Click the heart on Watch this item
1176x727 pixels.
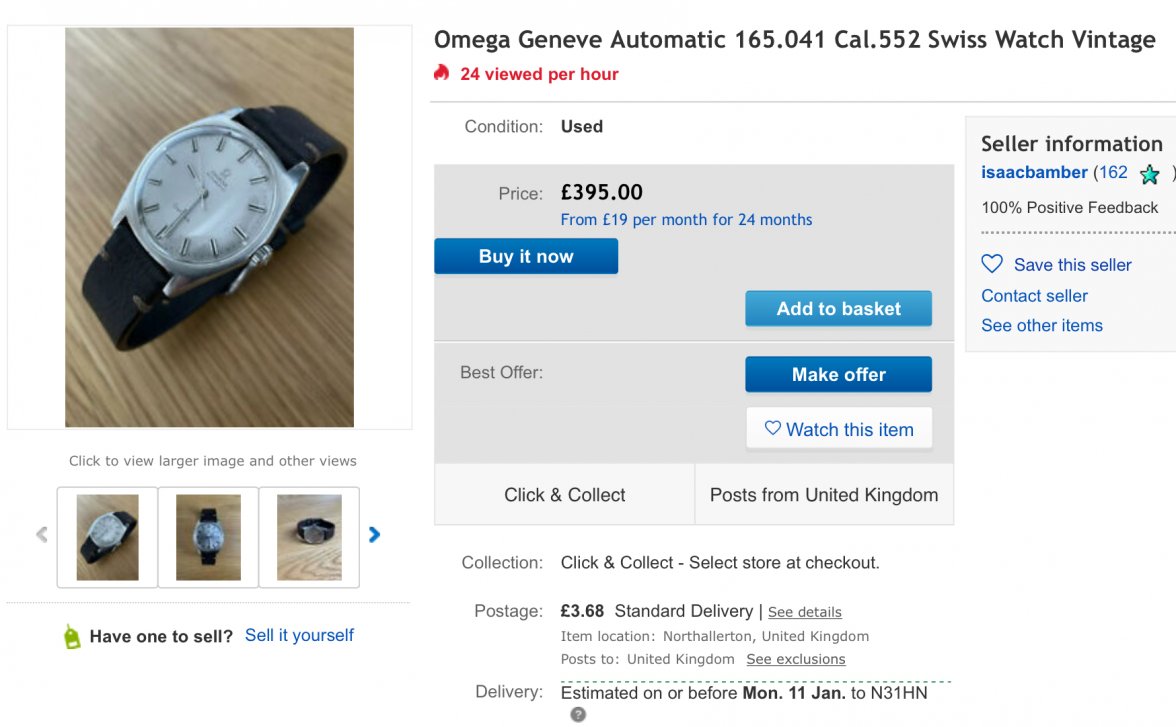pos(772,428)
